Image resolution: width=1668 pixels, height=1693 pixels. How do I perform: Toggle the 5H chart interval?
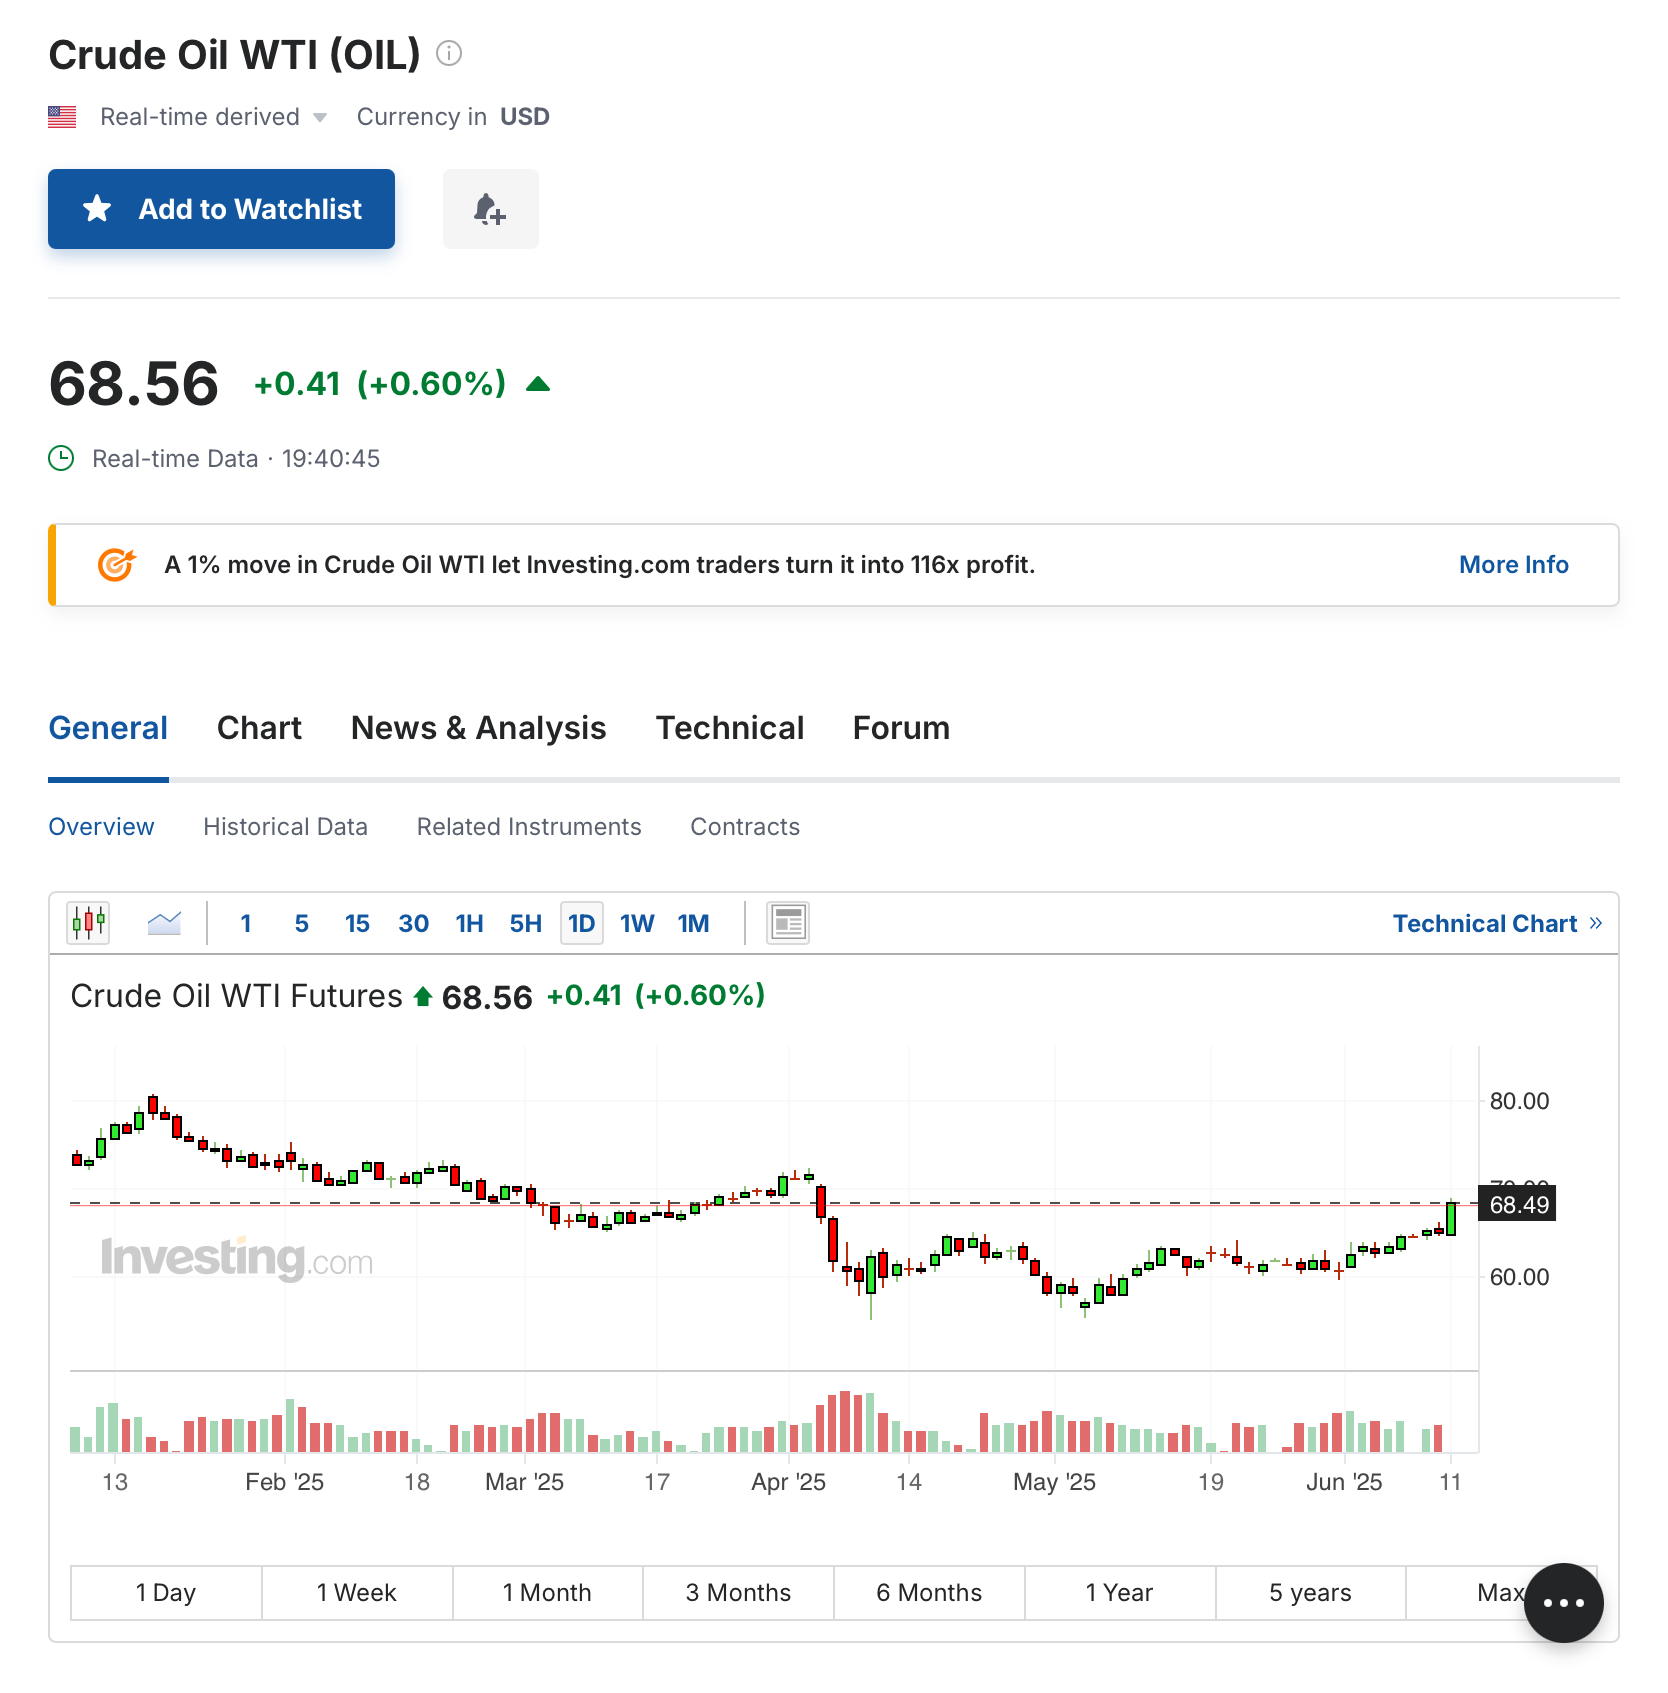(526, 923)
